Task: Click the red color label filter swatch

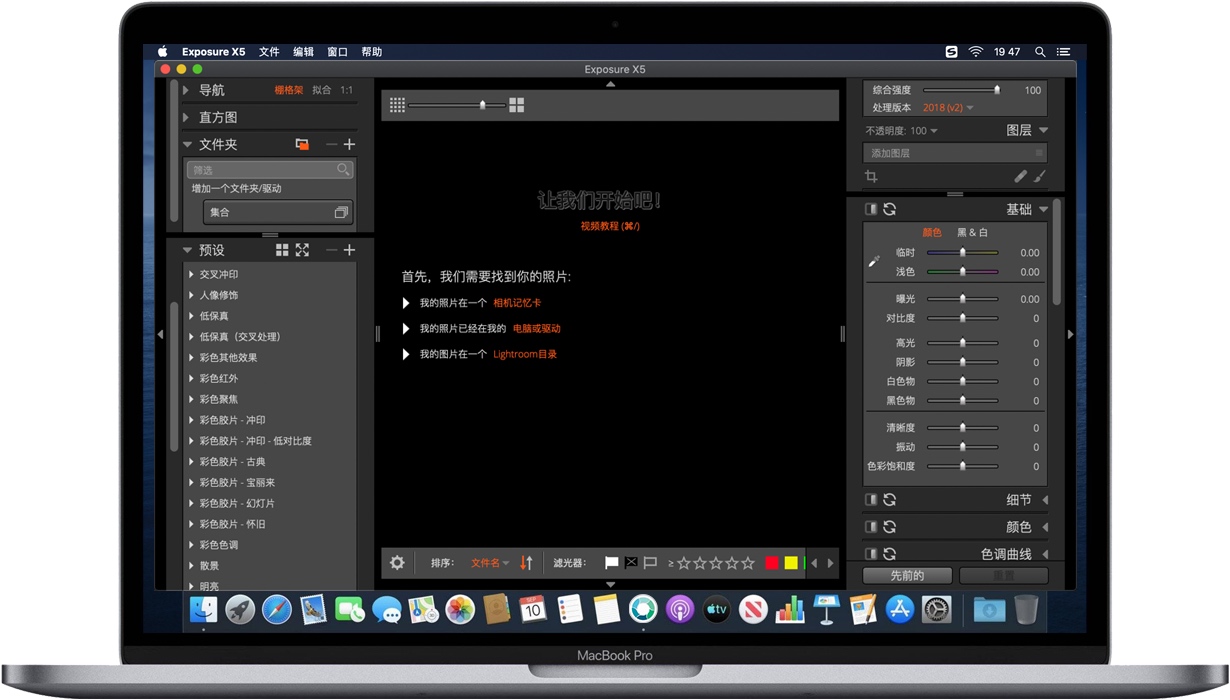Action: tap(772, 562)
